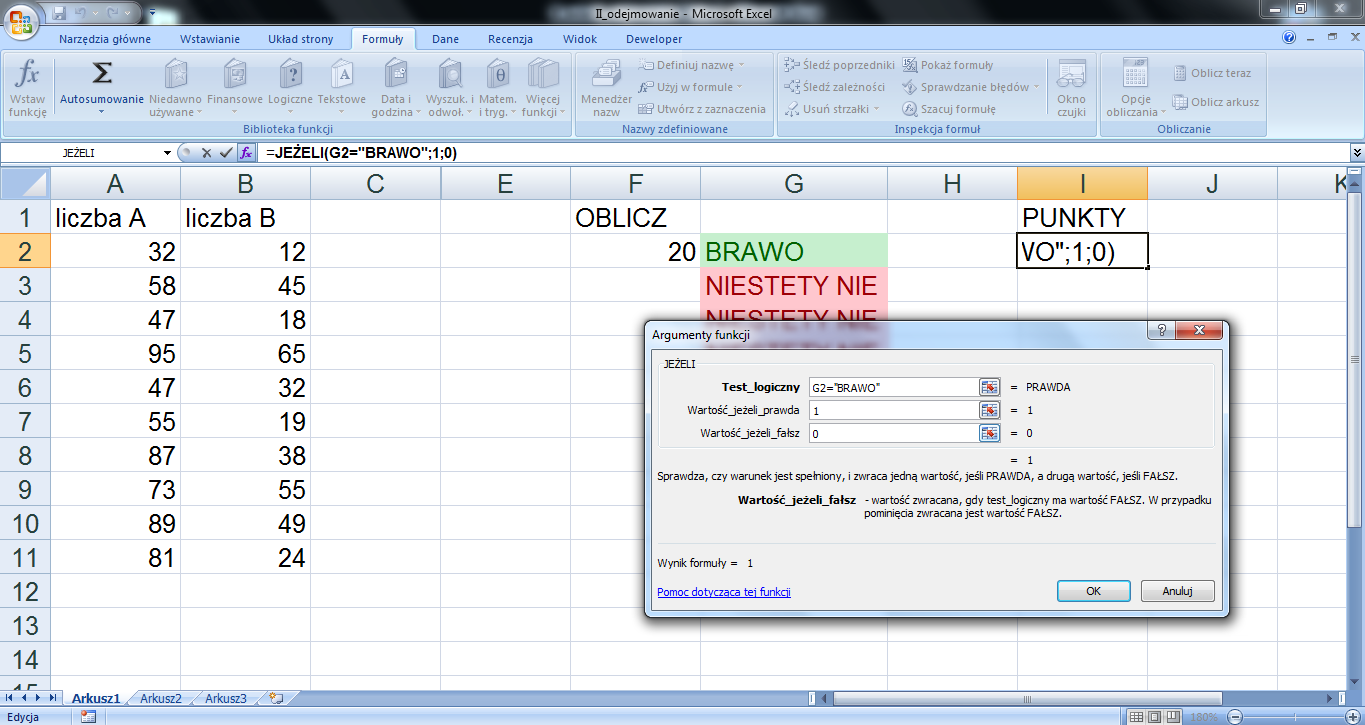
Task: Expand Sprawdzanie błędów dropdown arrow
Action: (x=1037, y=87)
